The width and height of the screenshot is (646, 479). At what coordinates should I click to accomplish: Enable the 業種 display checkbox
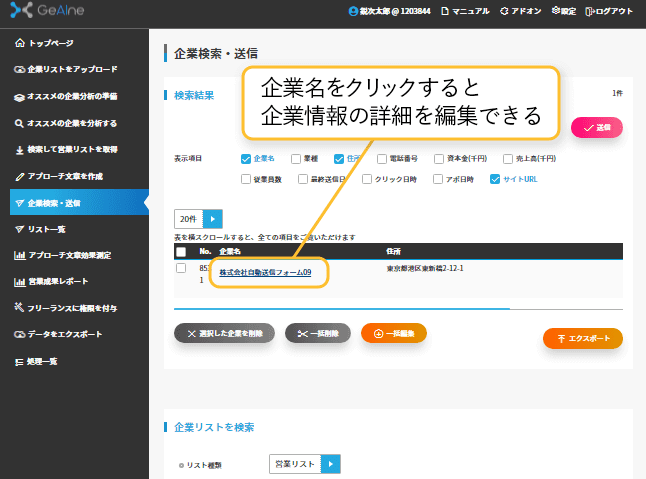point(296,159)
